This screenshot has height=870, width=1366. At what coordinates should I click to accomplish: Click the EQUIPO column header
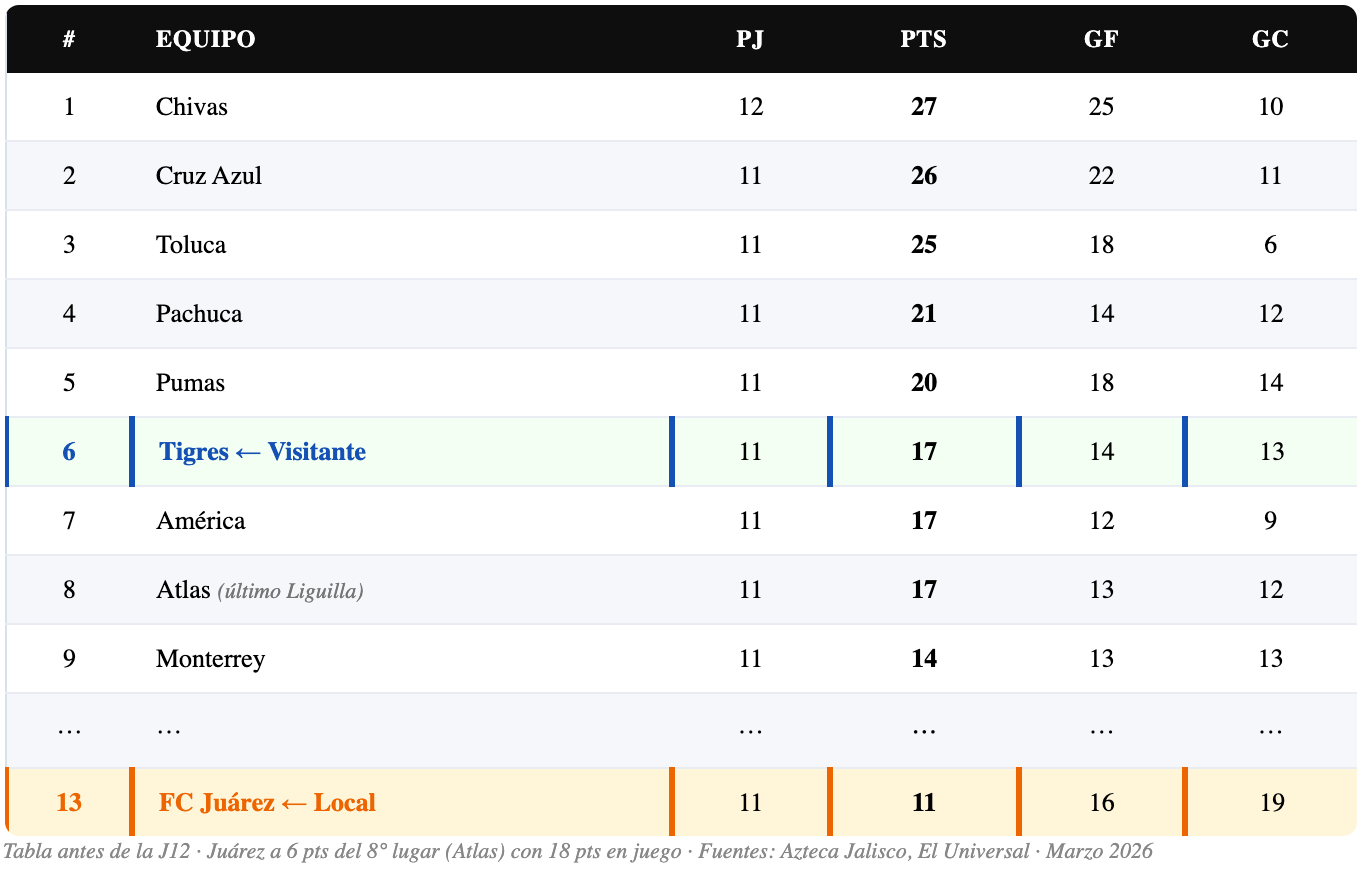205,39
